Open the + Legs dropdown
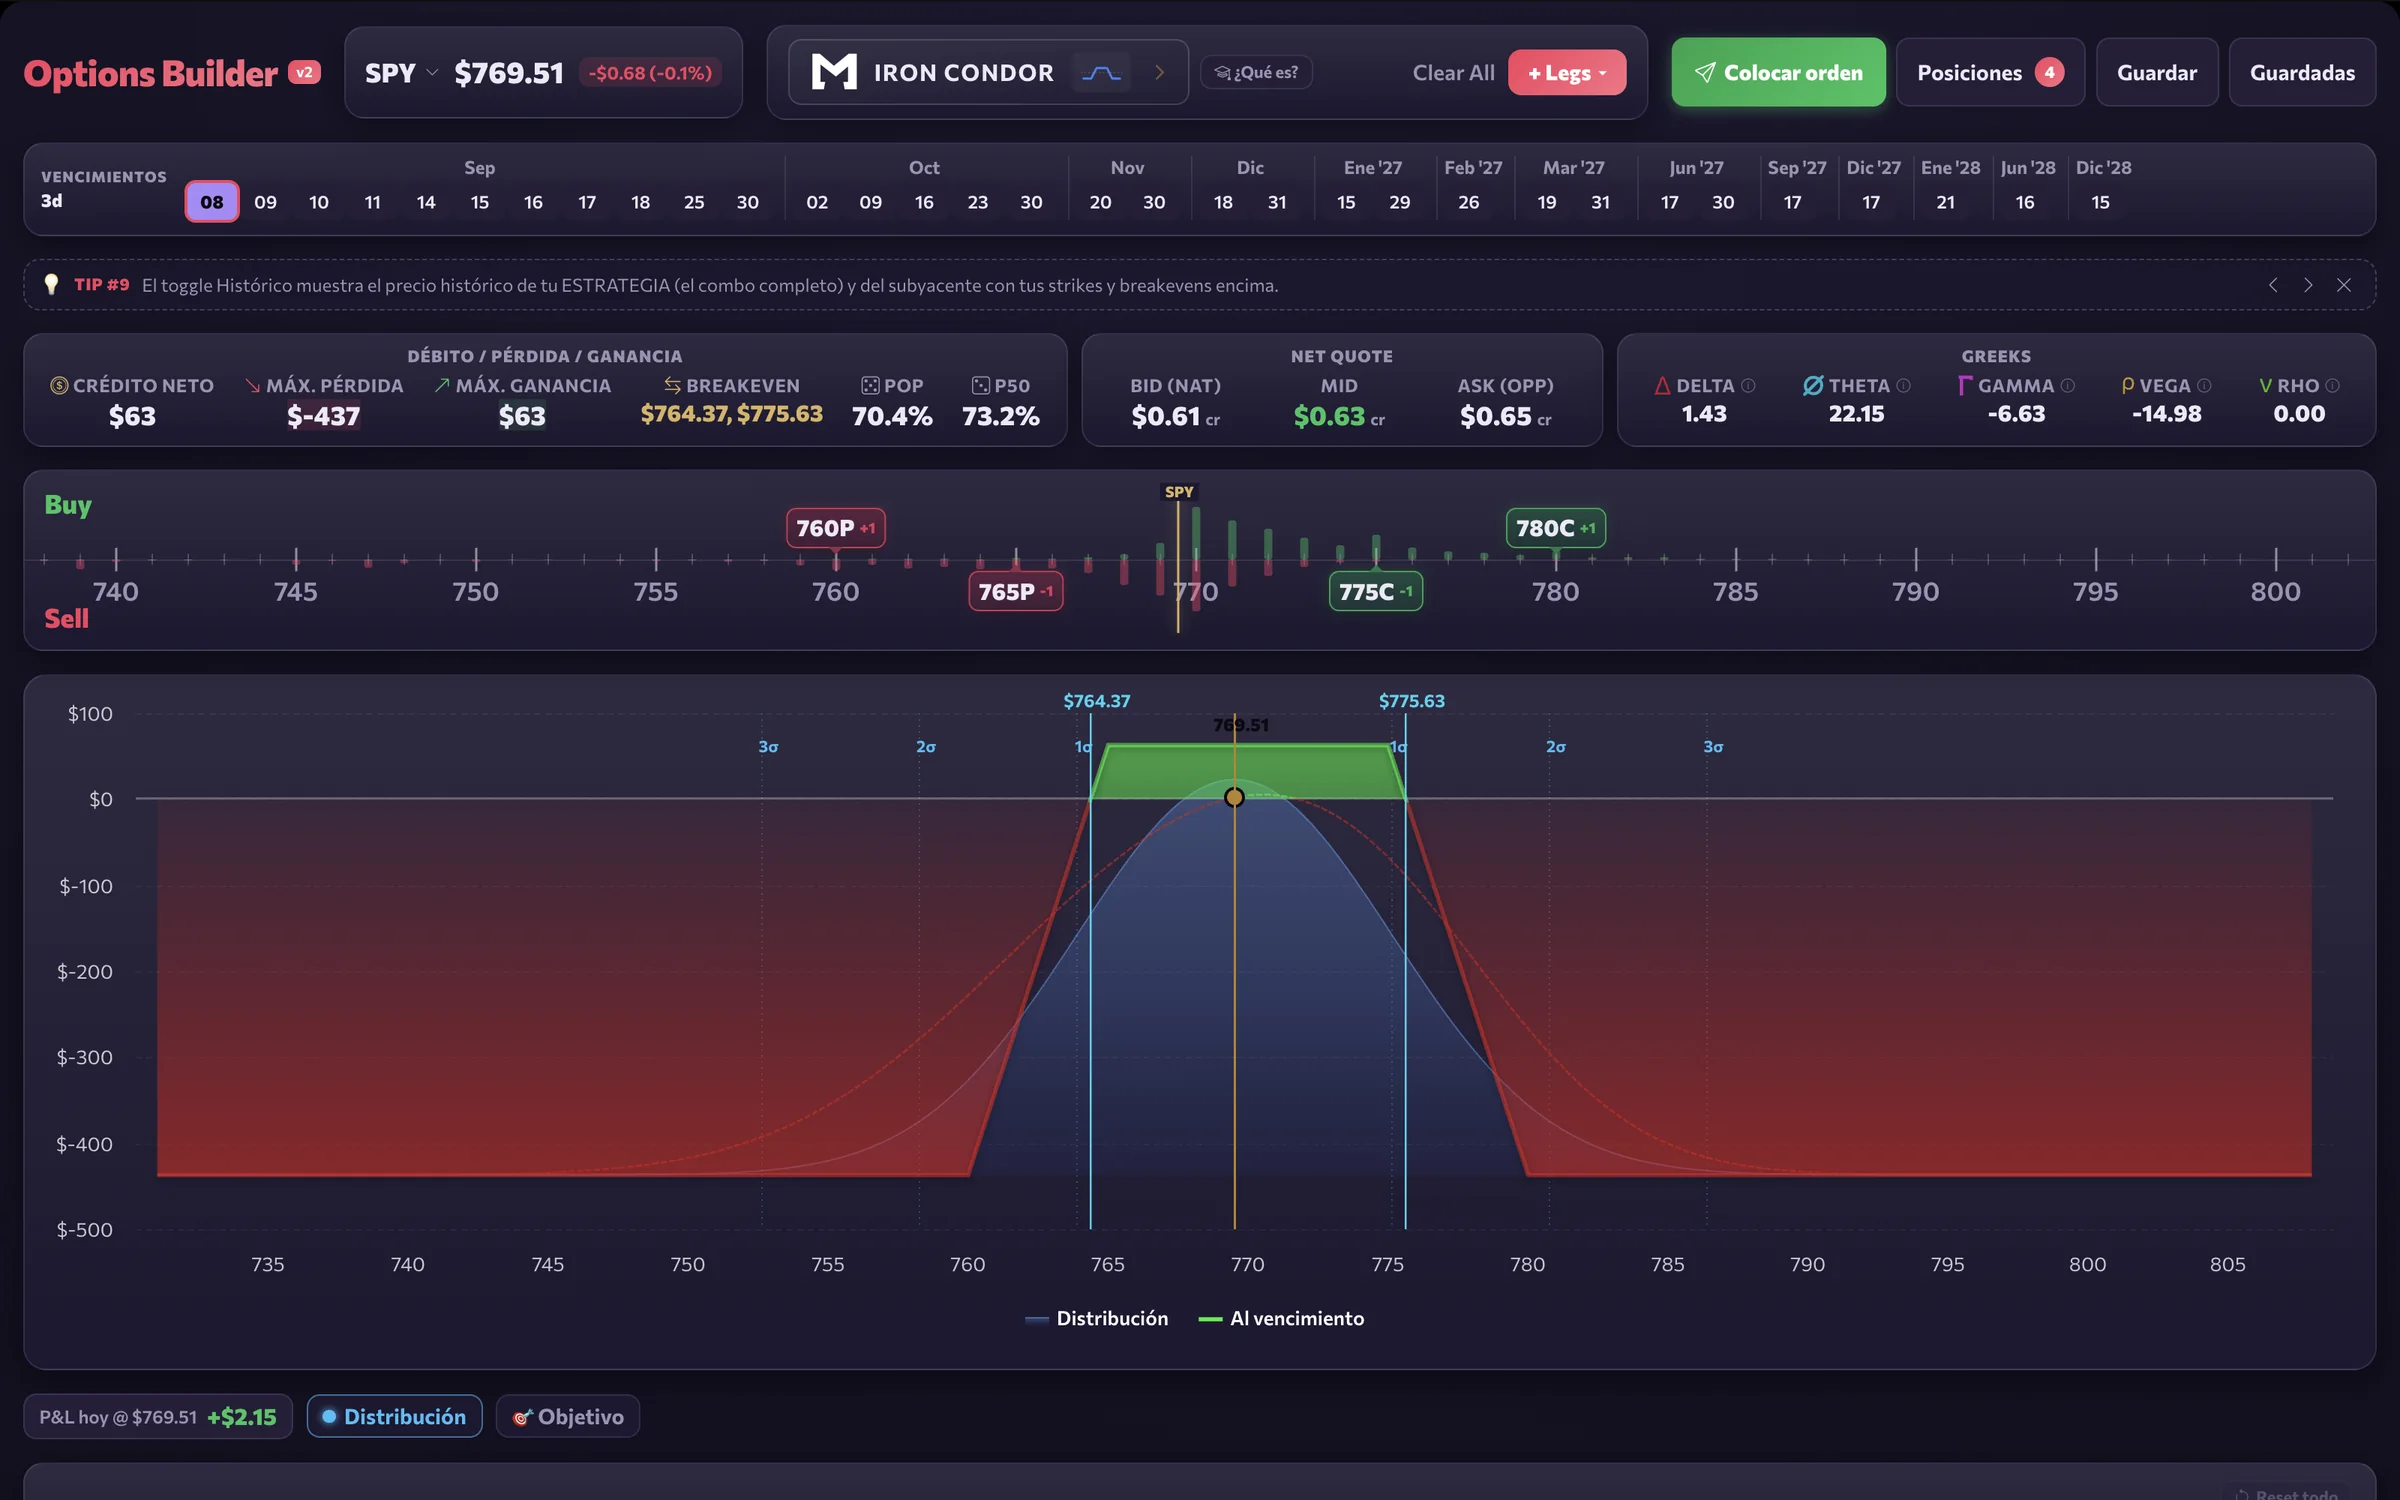Screen dimensions: 2400x1500 coord(1567,73)
